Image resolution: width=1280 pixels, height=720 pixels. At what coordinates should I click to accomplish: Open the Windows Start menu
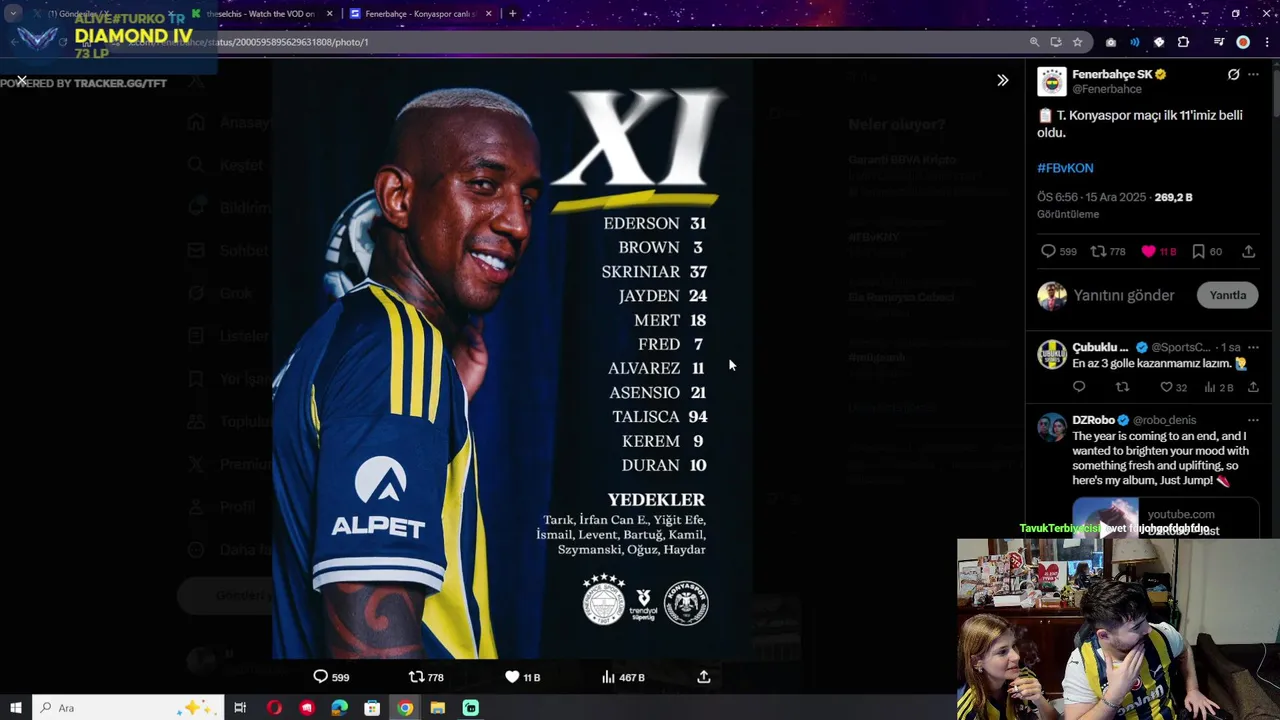point(15,708)
